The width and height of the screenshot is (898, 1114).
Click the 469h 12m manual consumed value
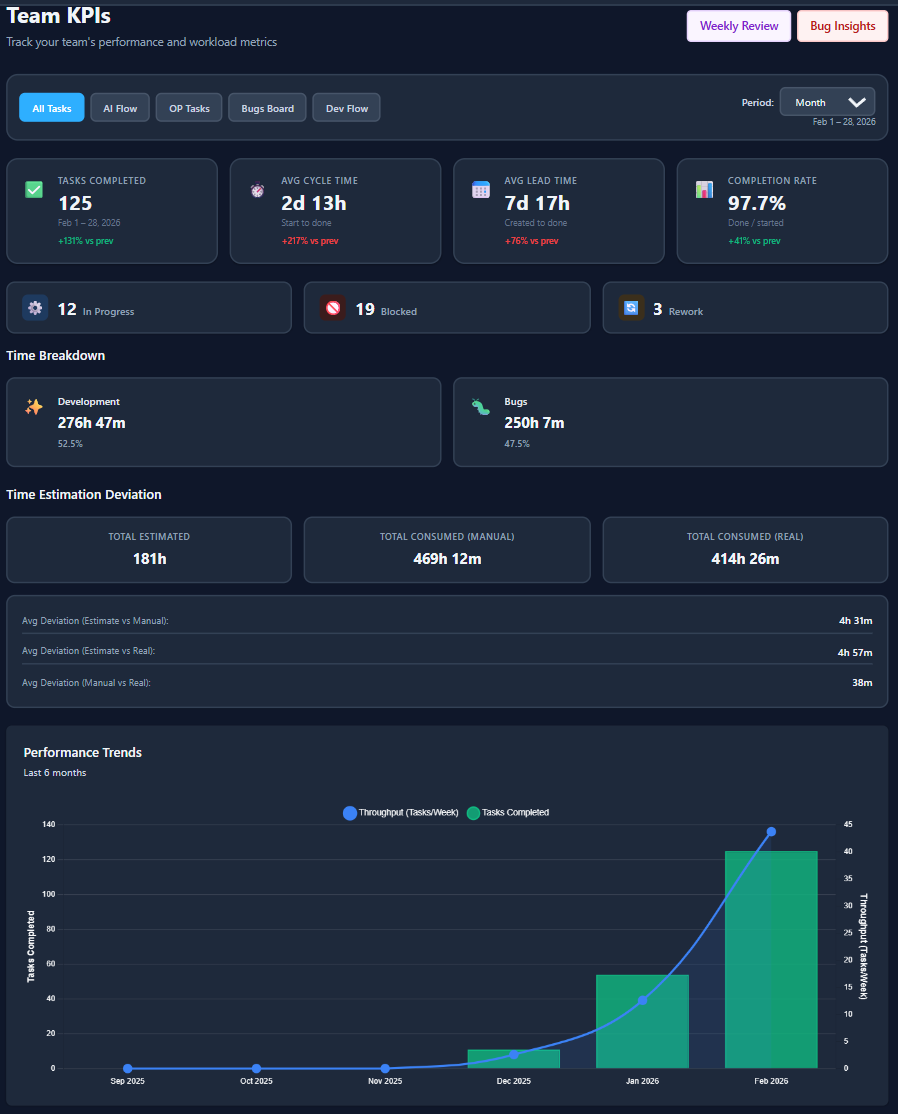(x=448, y=559)
